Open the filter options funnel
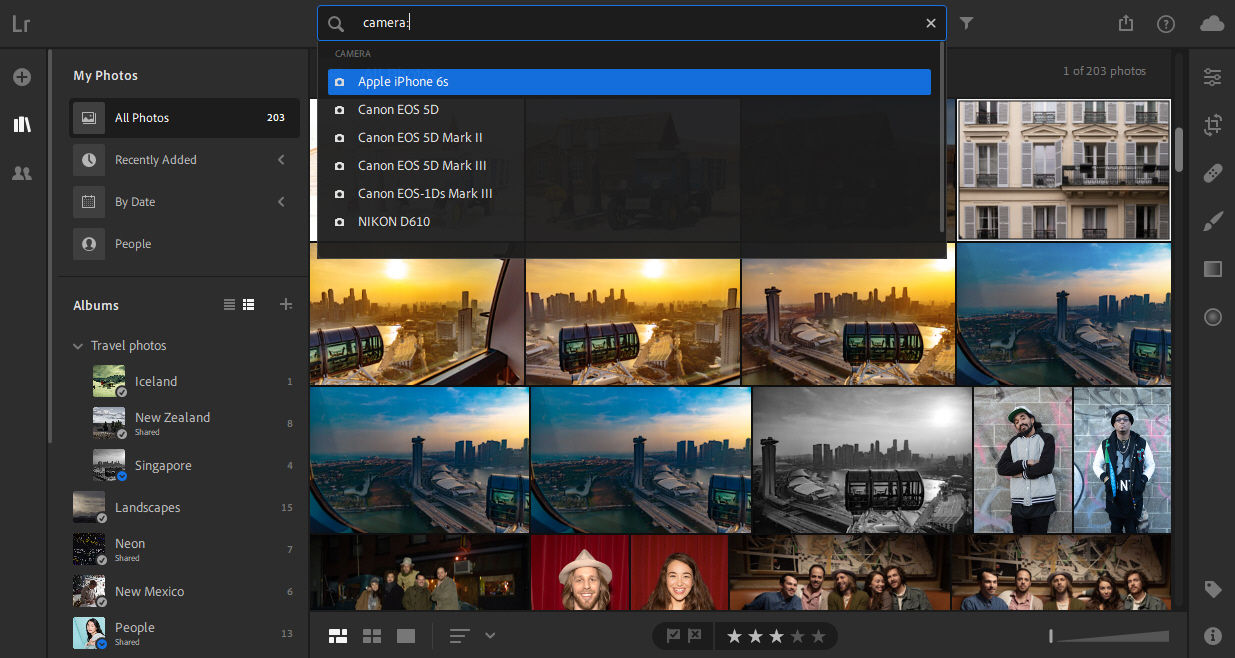This screenshot has height=658, width=1235. [x=966, y=22]
